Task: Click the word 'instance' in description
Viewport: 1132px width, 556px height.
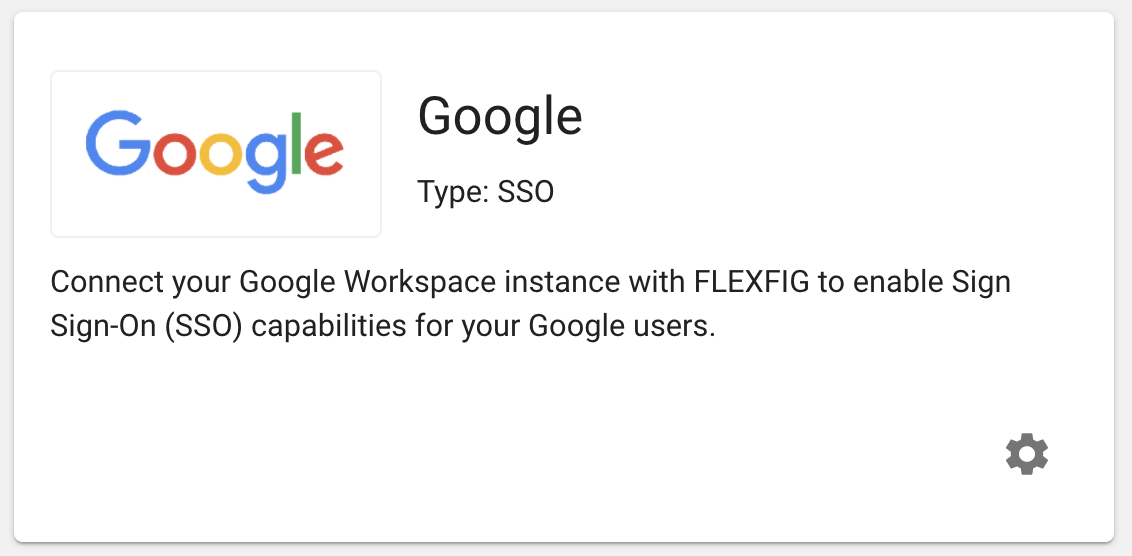Action: tap(562, 282)
